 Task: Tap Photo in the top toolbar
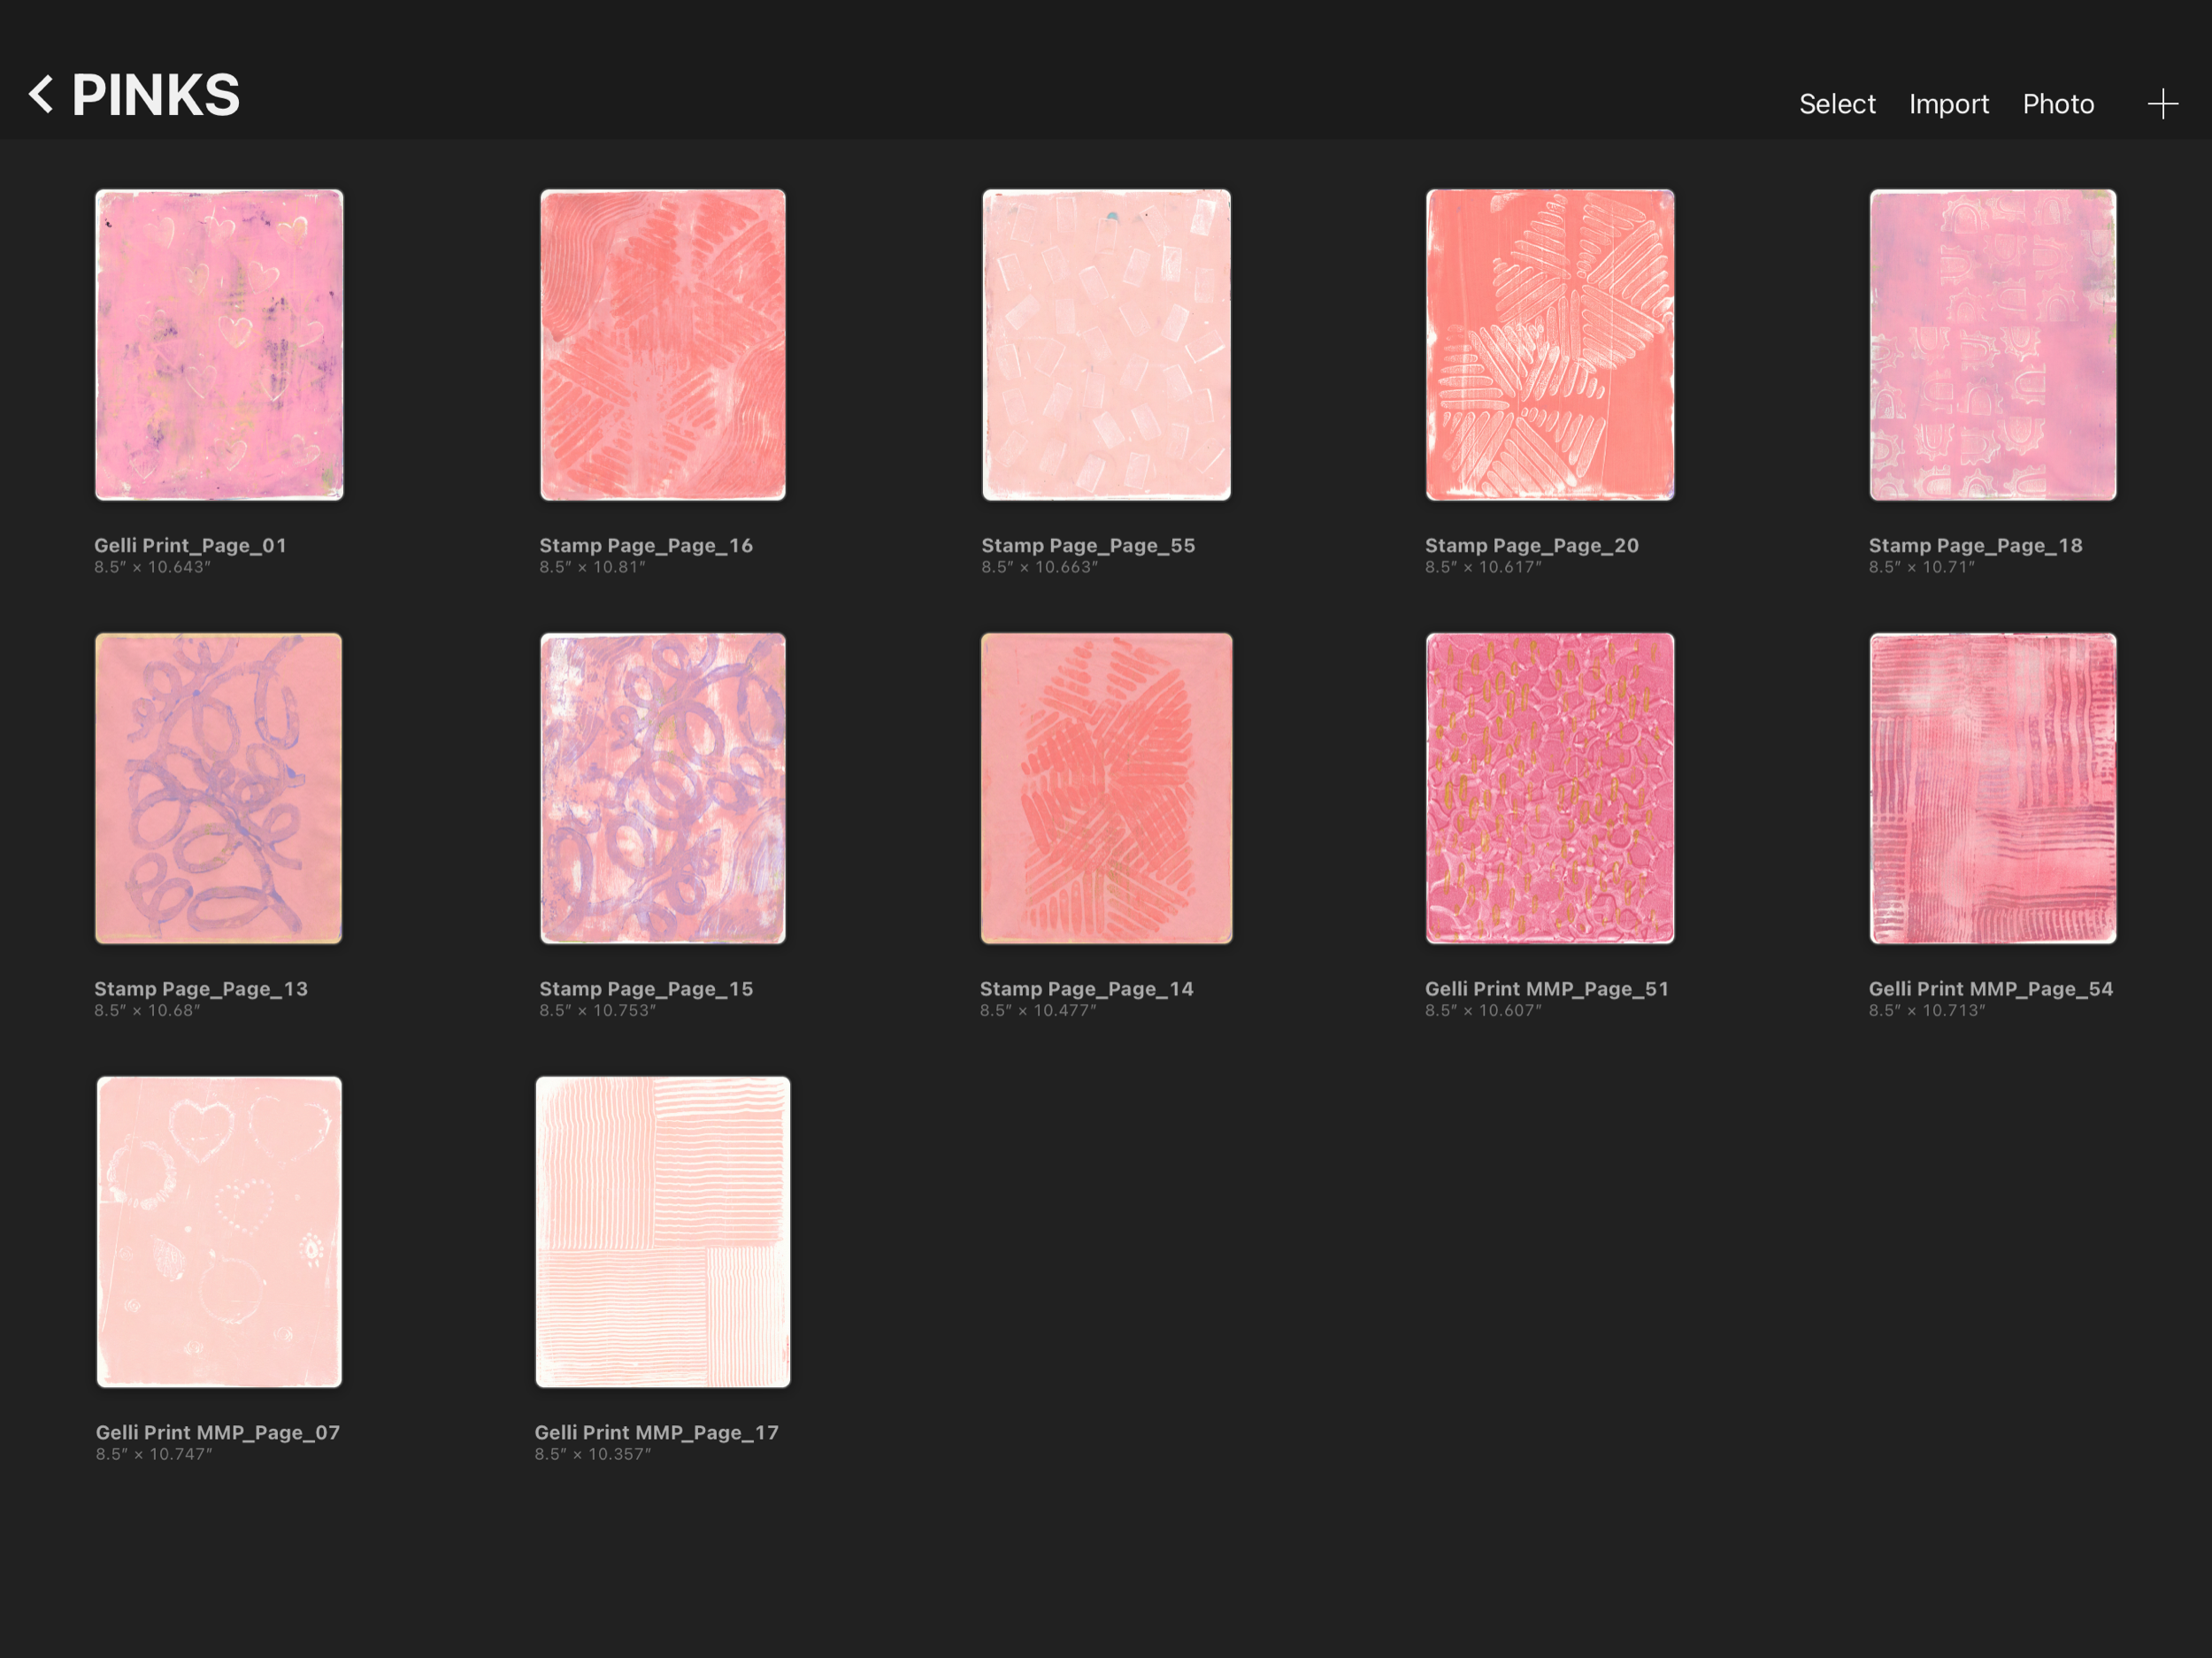[x=2057, y=104]
